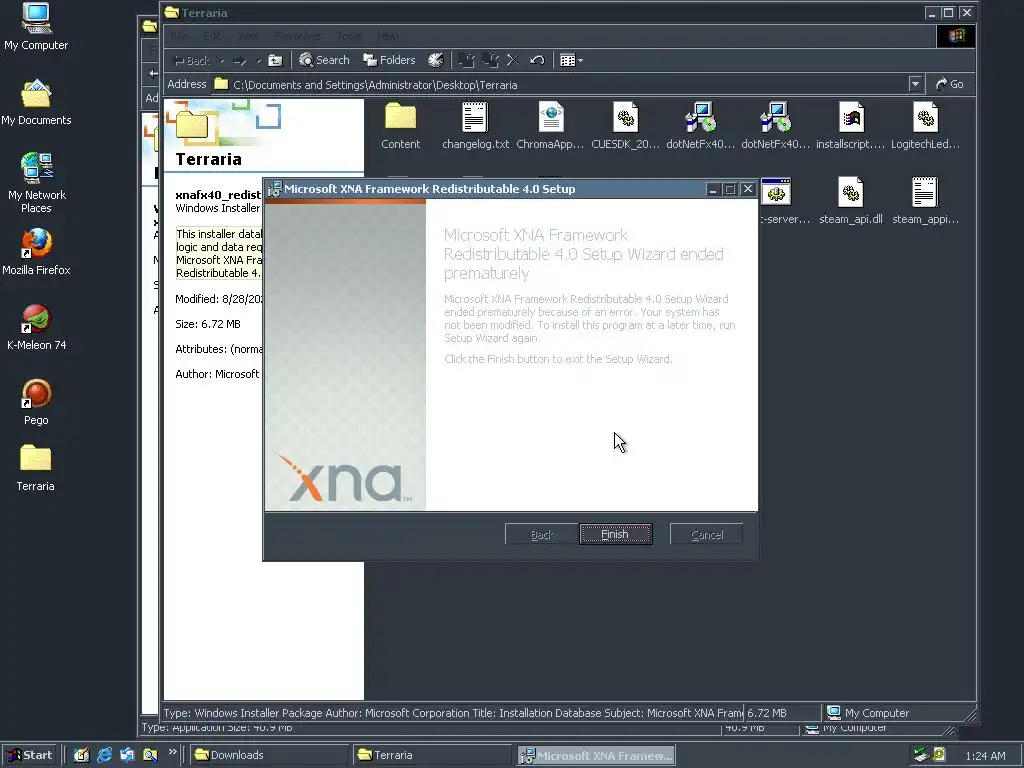This screenshot has height=768, width=1024.
Task: Launch K-Meleon 74 from desktop
Action: [x=36, y=327]
